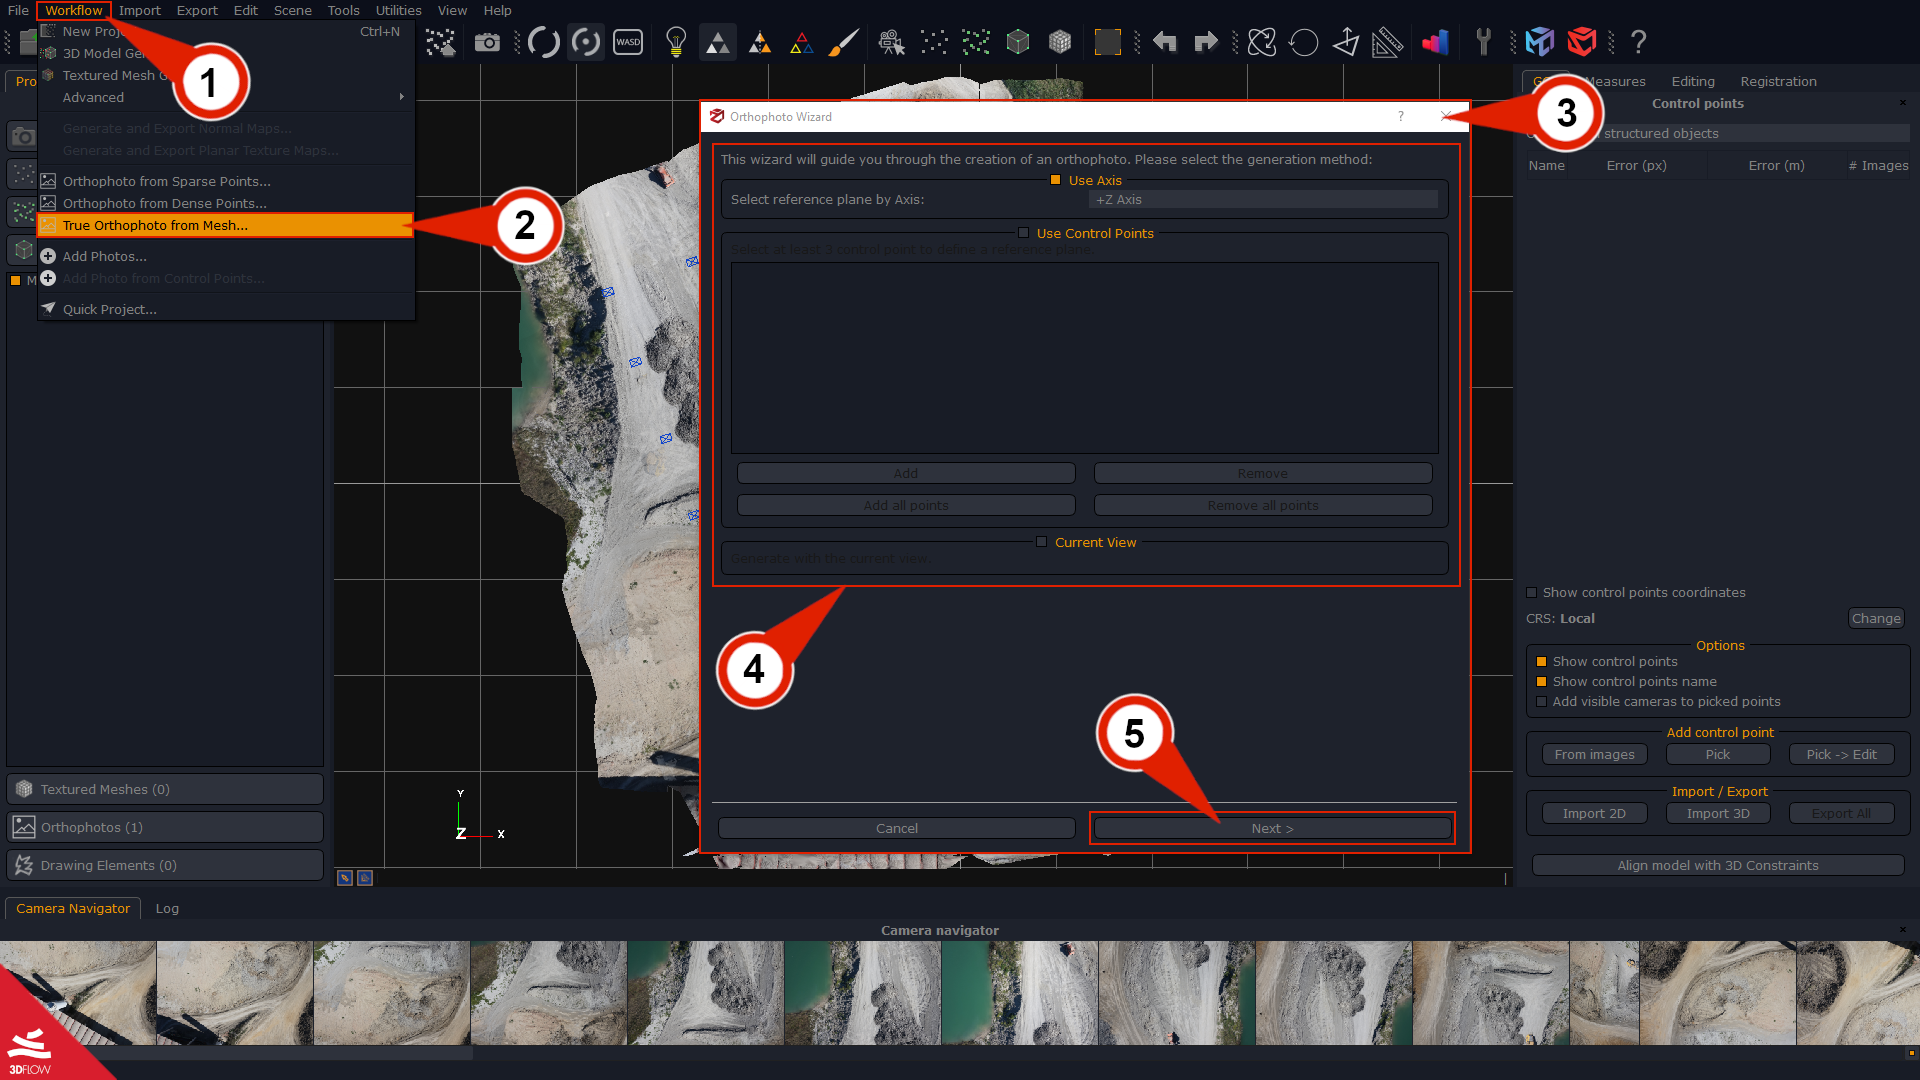Enable the Current View checkbox
The height and width of the screenshot is (1080, 1920).
click(1041, 542)
